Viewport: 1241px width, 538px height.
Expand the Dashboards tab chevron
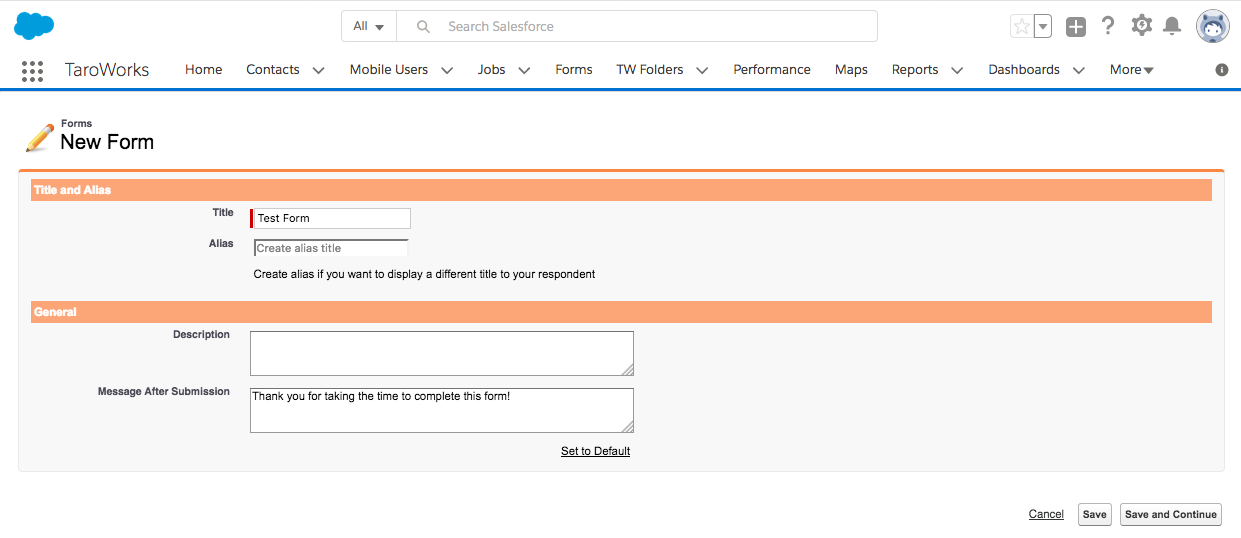click(1078, 70)
